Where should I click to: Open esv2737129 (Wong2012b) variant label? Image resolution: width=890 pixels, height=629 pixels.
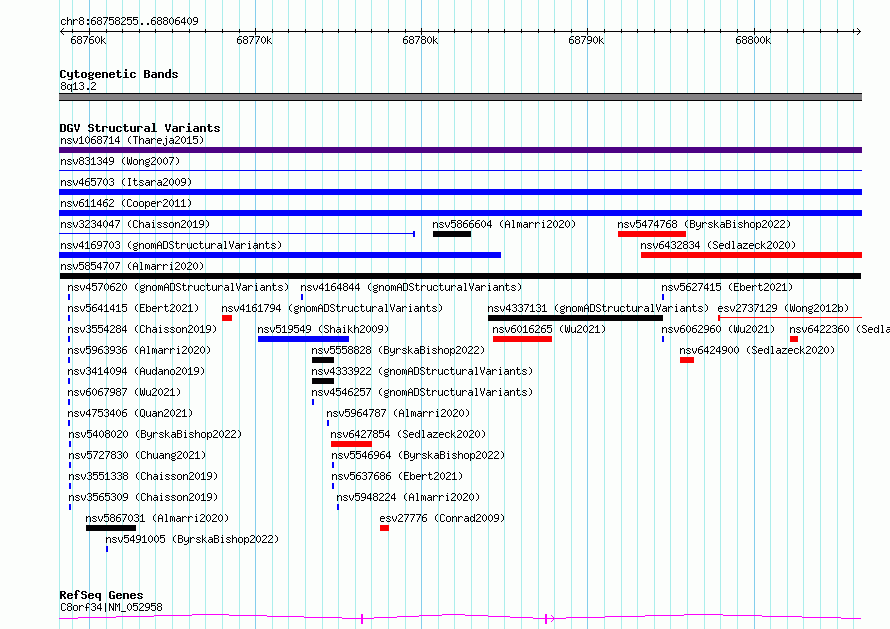pyautogui.click(x=783, y=308)
